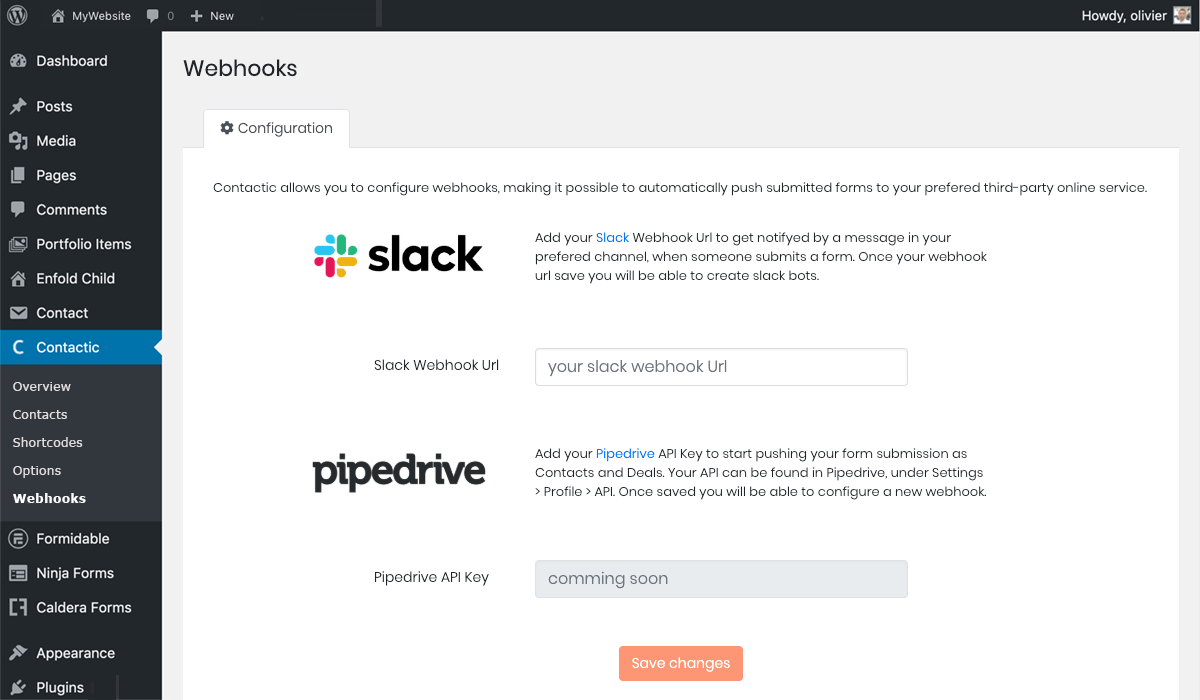This screenshot has width=1200, height=700.
Task: Select the Configuration tab
Action: pos(276,129)
